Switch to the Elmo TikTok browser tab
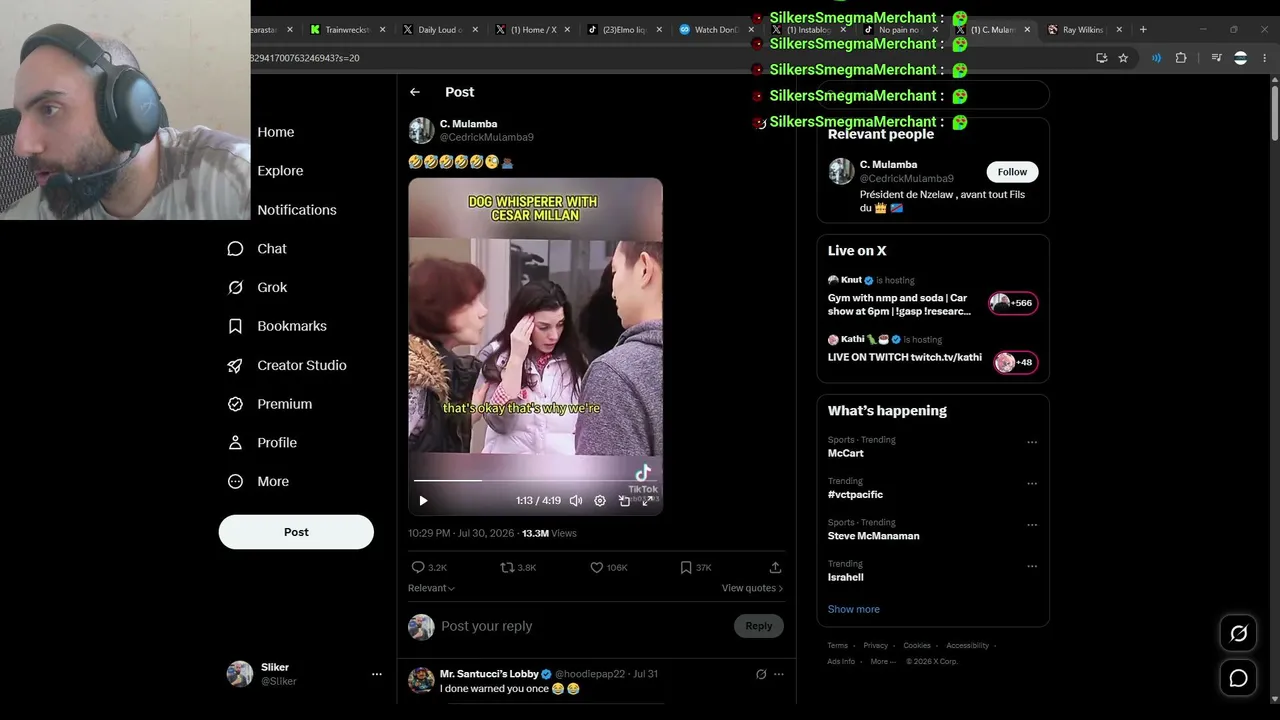Image resolution: width=1280 pixels, height=720 pixels. coord(623,30)
